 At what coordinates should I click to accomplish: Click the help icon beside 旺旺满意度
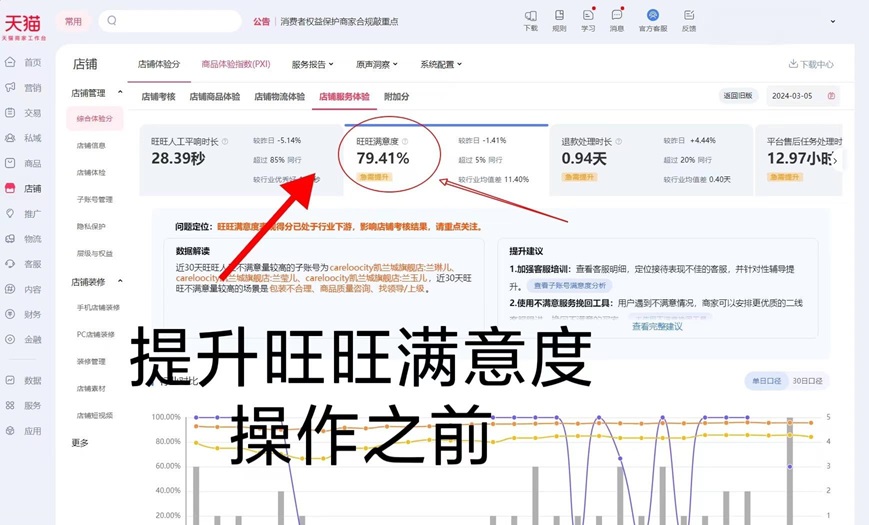405,142
